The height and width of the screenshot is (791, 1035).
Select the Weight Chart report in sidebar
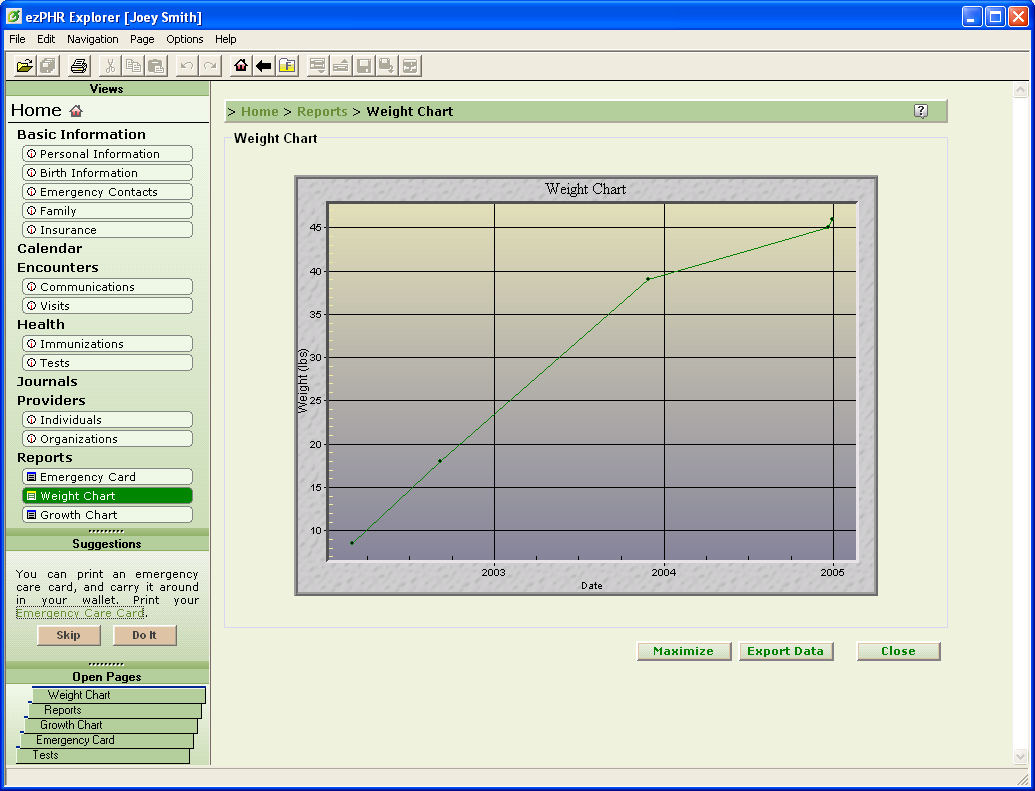[108, 496]
